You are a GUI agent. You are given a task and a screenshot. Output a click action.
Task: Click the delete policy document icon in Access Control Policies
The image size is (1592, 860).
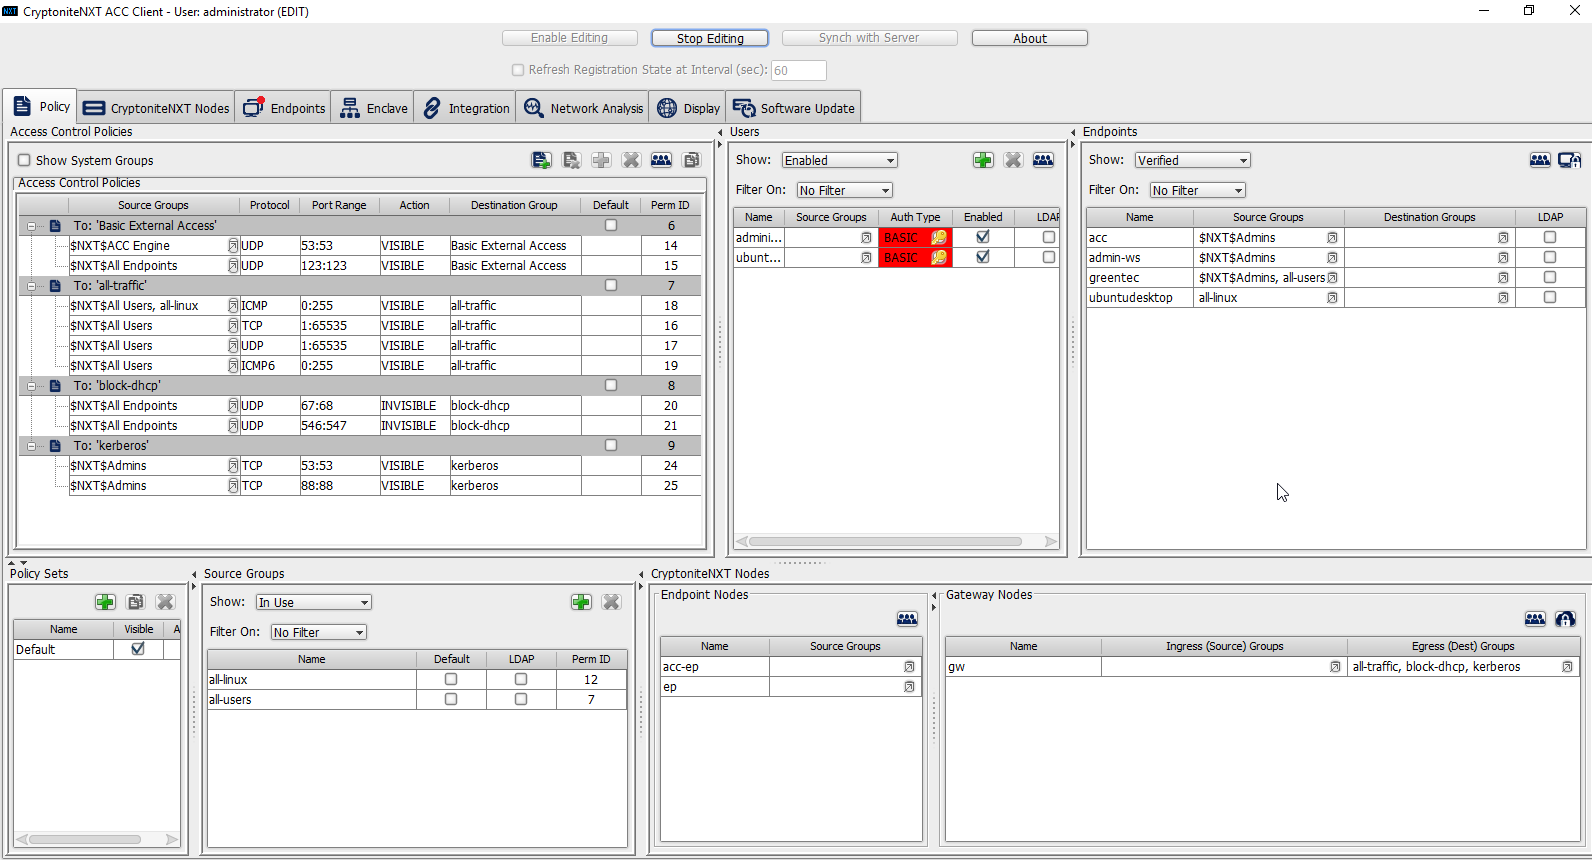(571, 160)
